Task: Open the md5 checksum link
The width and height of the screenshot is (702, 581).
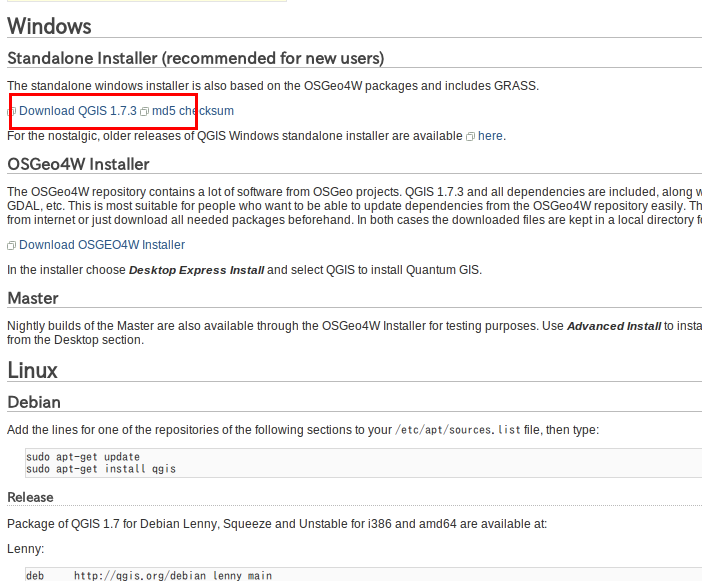Action: pos(193,111)
